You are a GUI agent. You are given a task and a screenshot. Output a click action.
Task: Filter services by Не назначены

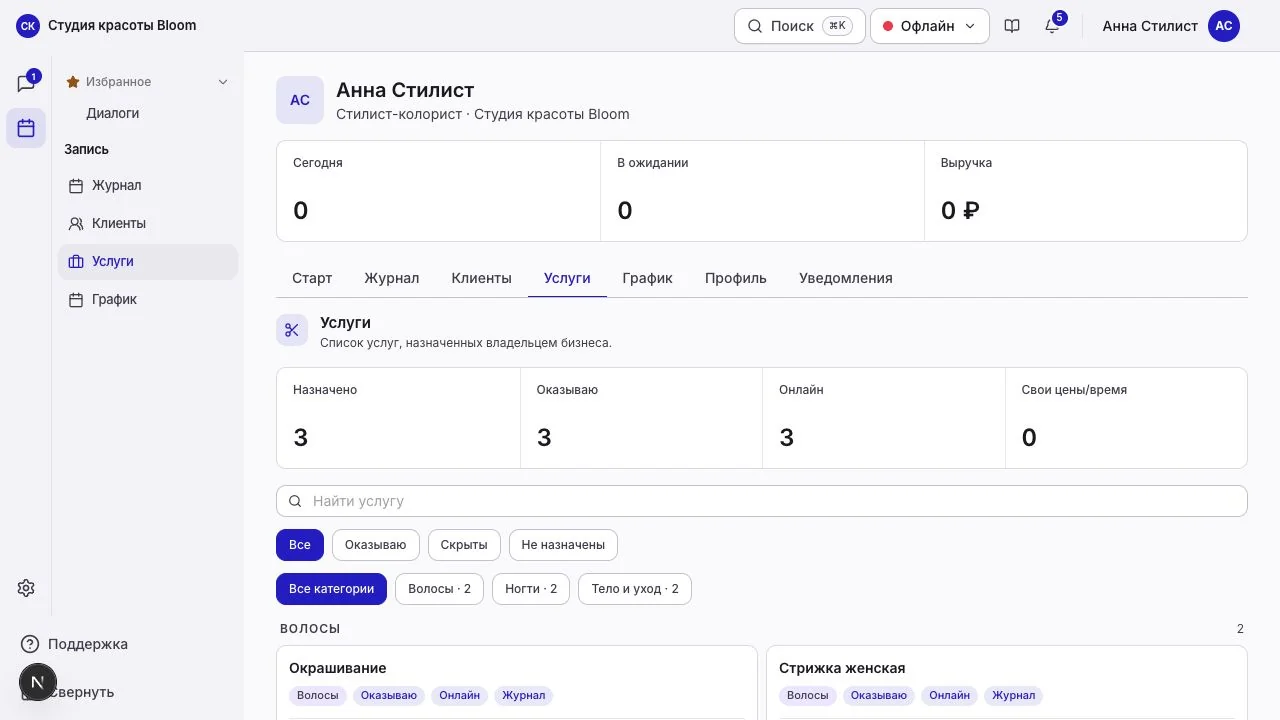[x=563, y=545]
